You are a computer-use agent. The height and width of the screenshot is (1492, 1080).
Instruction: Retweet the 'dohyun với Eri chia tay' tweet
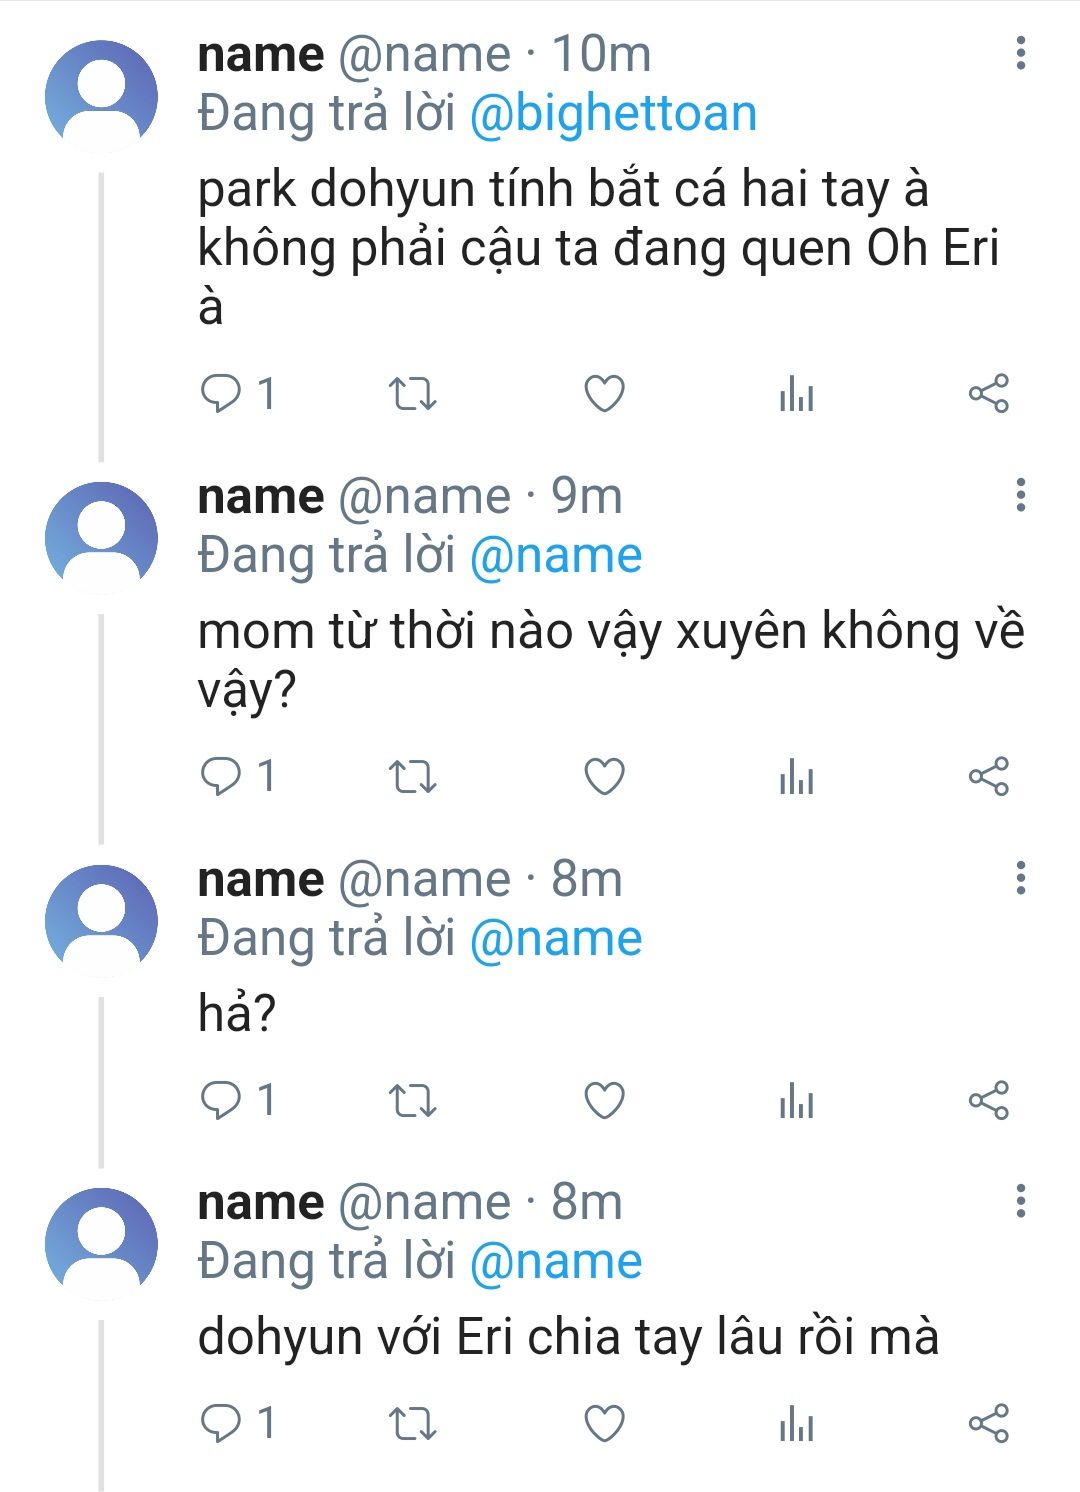click(x=412, y=1423)
